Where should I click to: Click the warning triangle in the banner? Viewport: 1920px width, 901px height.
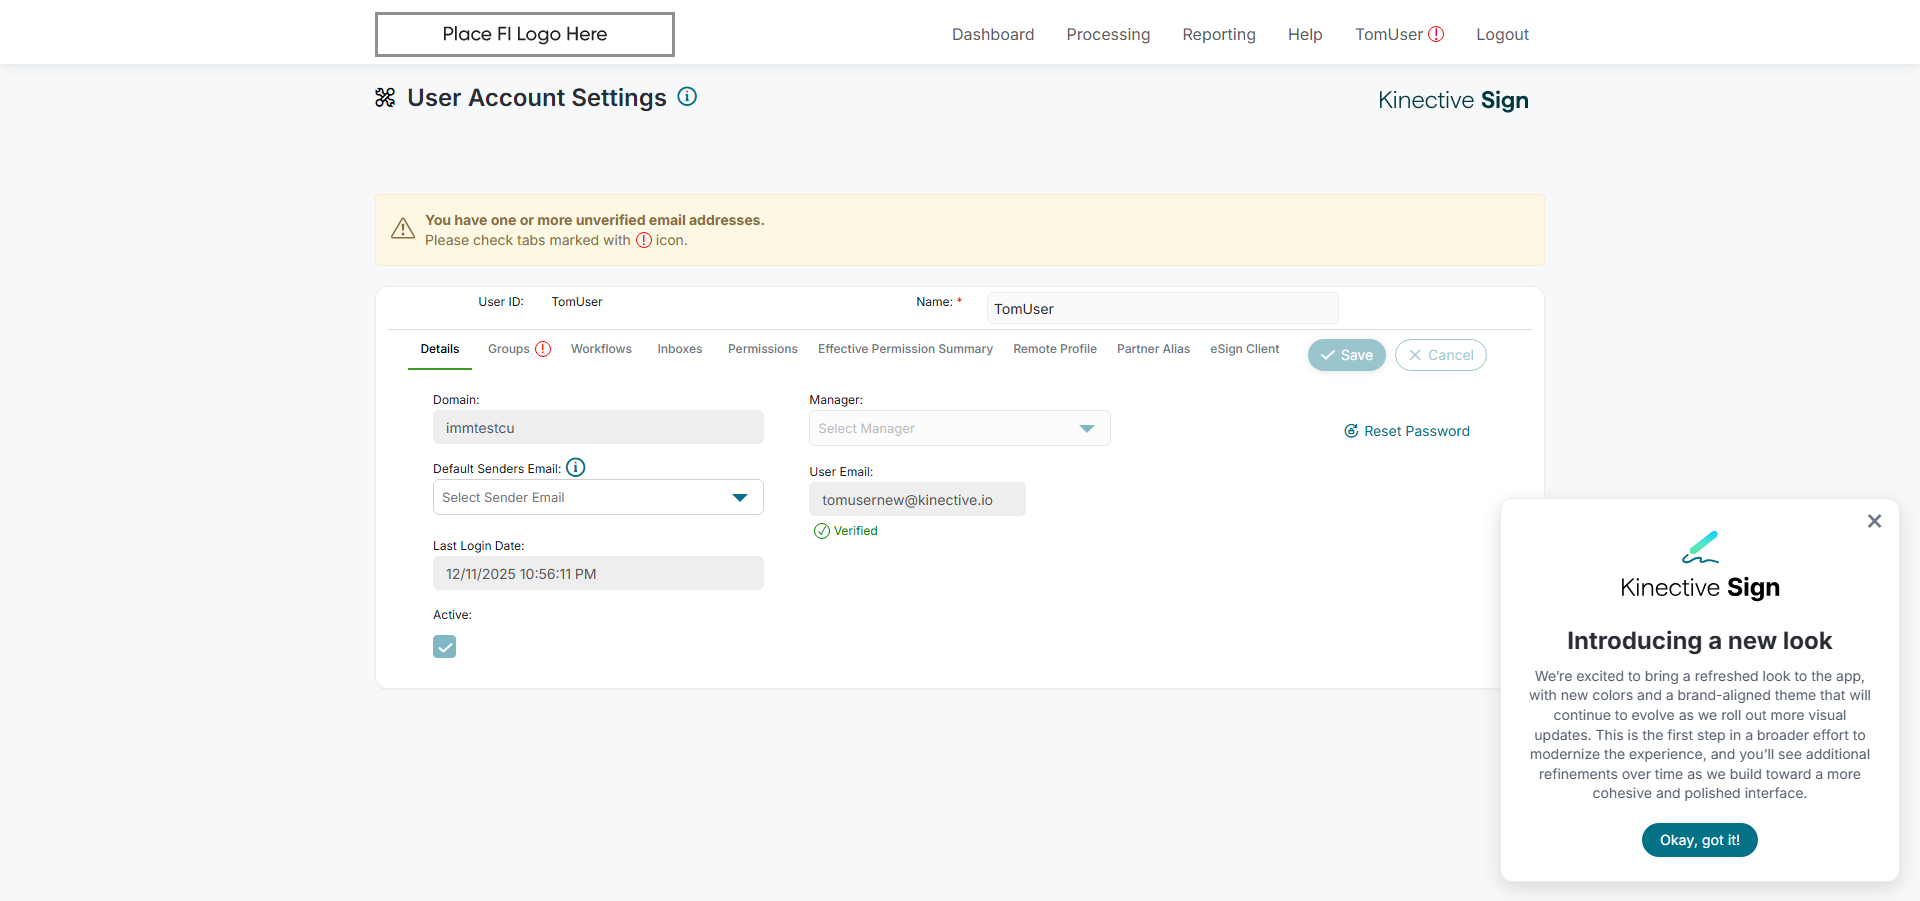click(403, 229)
